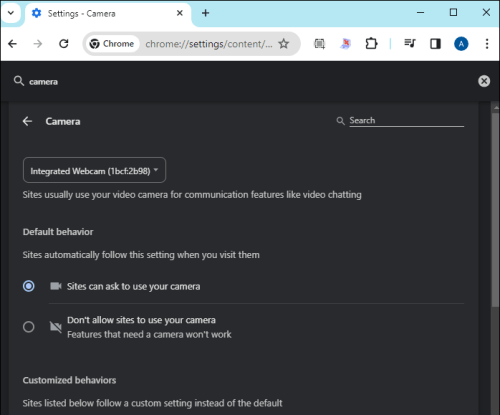500x415 pixels.
Task: Click the browser back arrow button
Action: 13,44
